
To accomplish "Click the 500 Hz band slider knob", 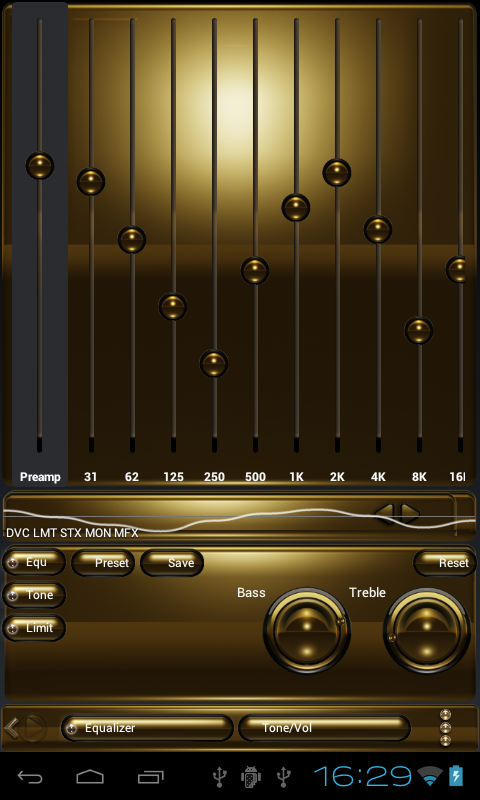I will coord(255,270).
